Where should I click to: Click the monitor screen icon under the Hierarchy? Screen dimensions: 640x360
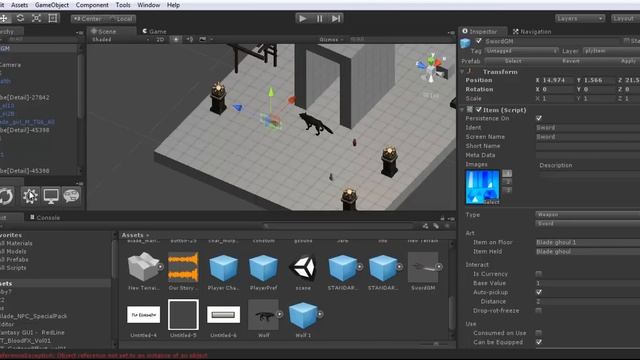coord(51,196)
